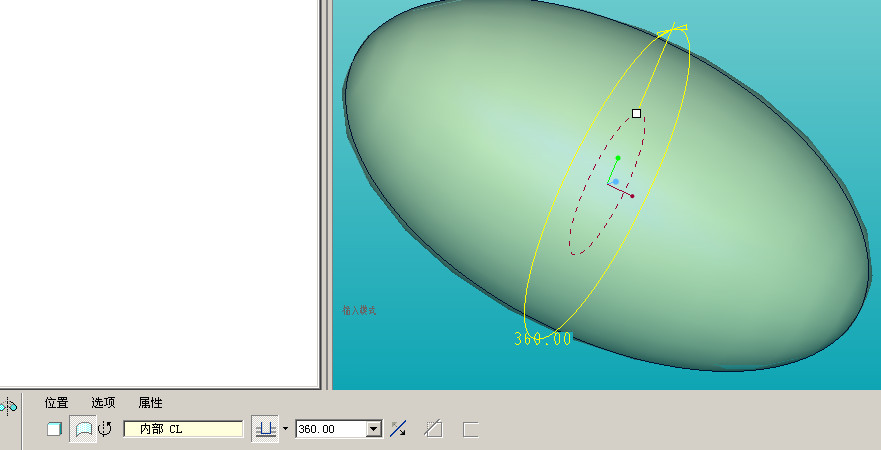Click the 360.00 angle dimension in viewport
881x450 pixels.
[x=542, y=339]
